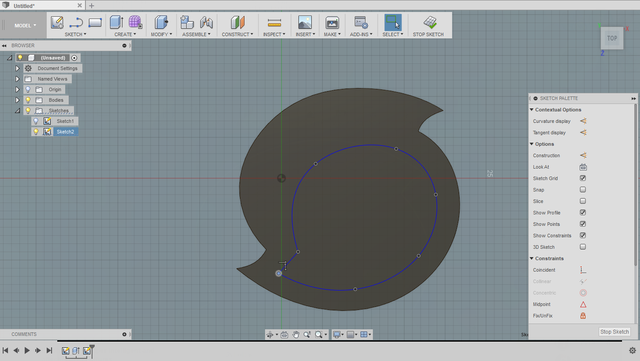
Task: Select the Rectangle sketch tool icon
Action: (x=95, y=22)
